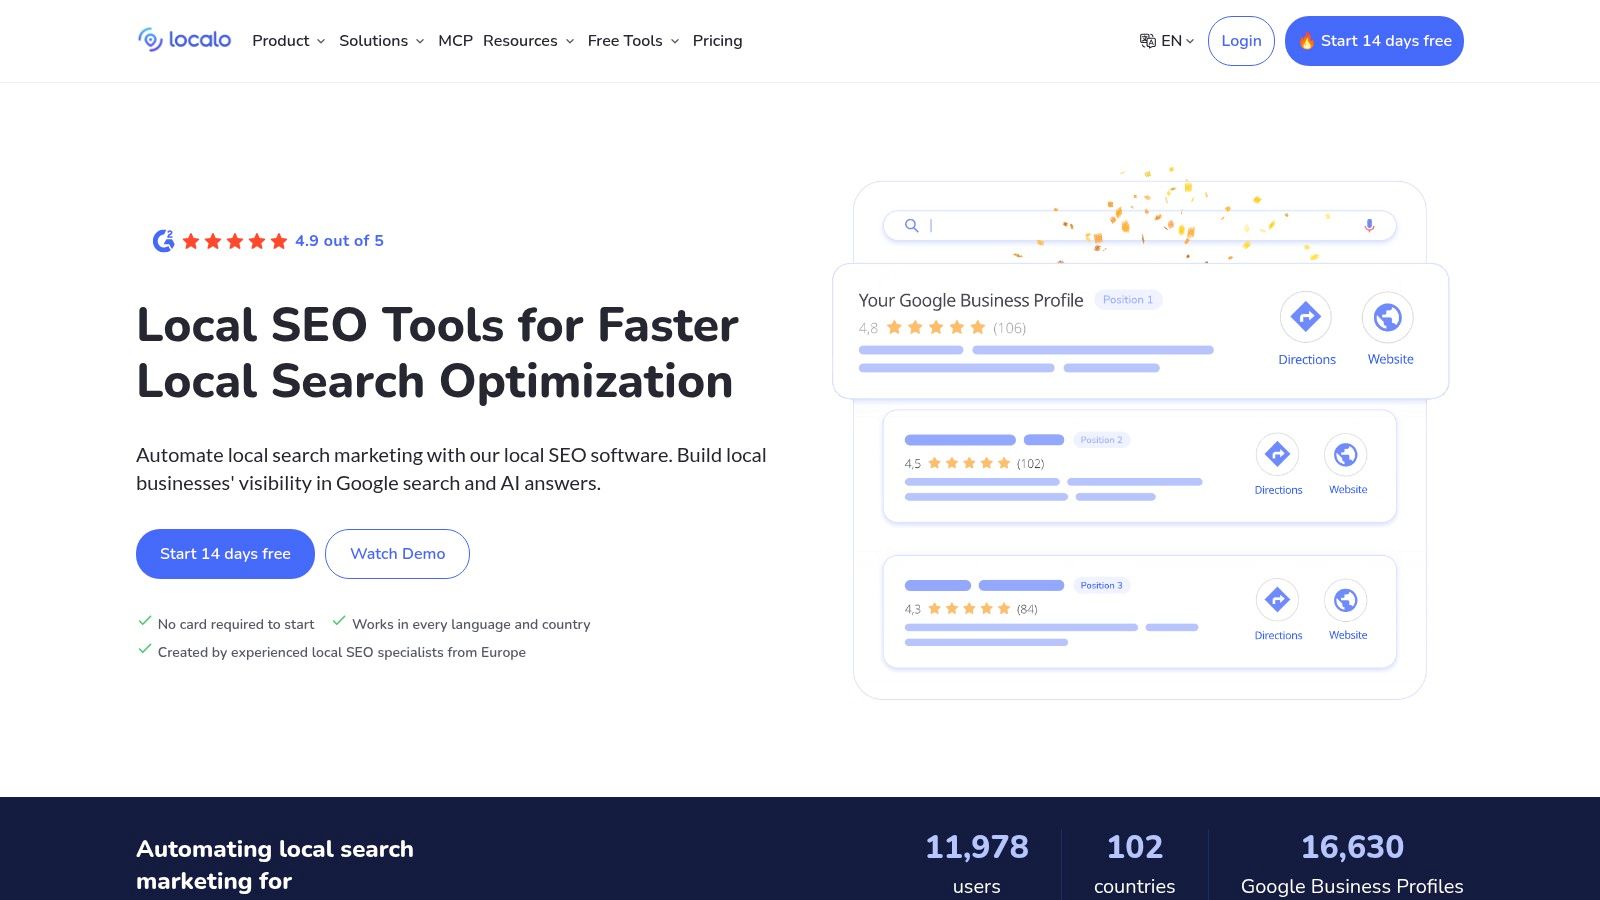Viewport: 1600px width, 900px height.
Task: Click 'Your Google Business Profile' title
Action: coord(971,300)
